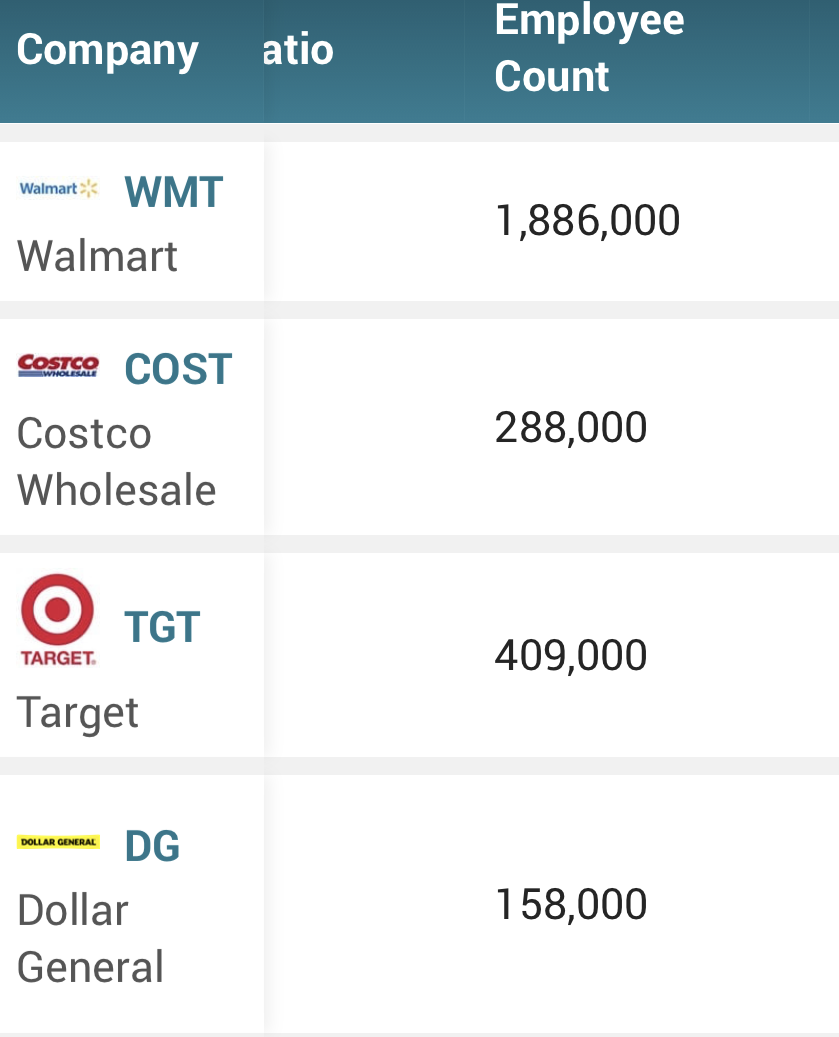Open the WMT ticker link

174,192
